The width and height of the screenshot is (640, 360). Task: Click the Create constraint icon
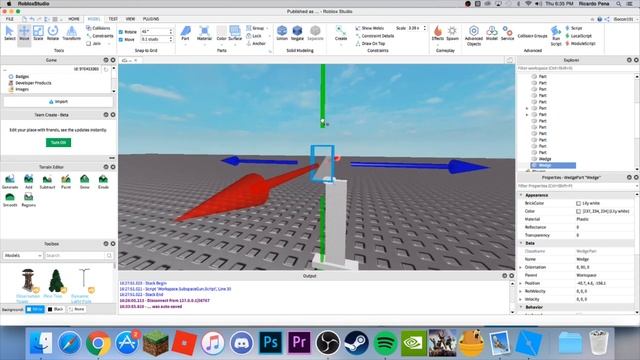[341, 33]
